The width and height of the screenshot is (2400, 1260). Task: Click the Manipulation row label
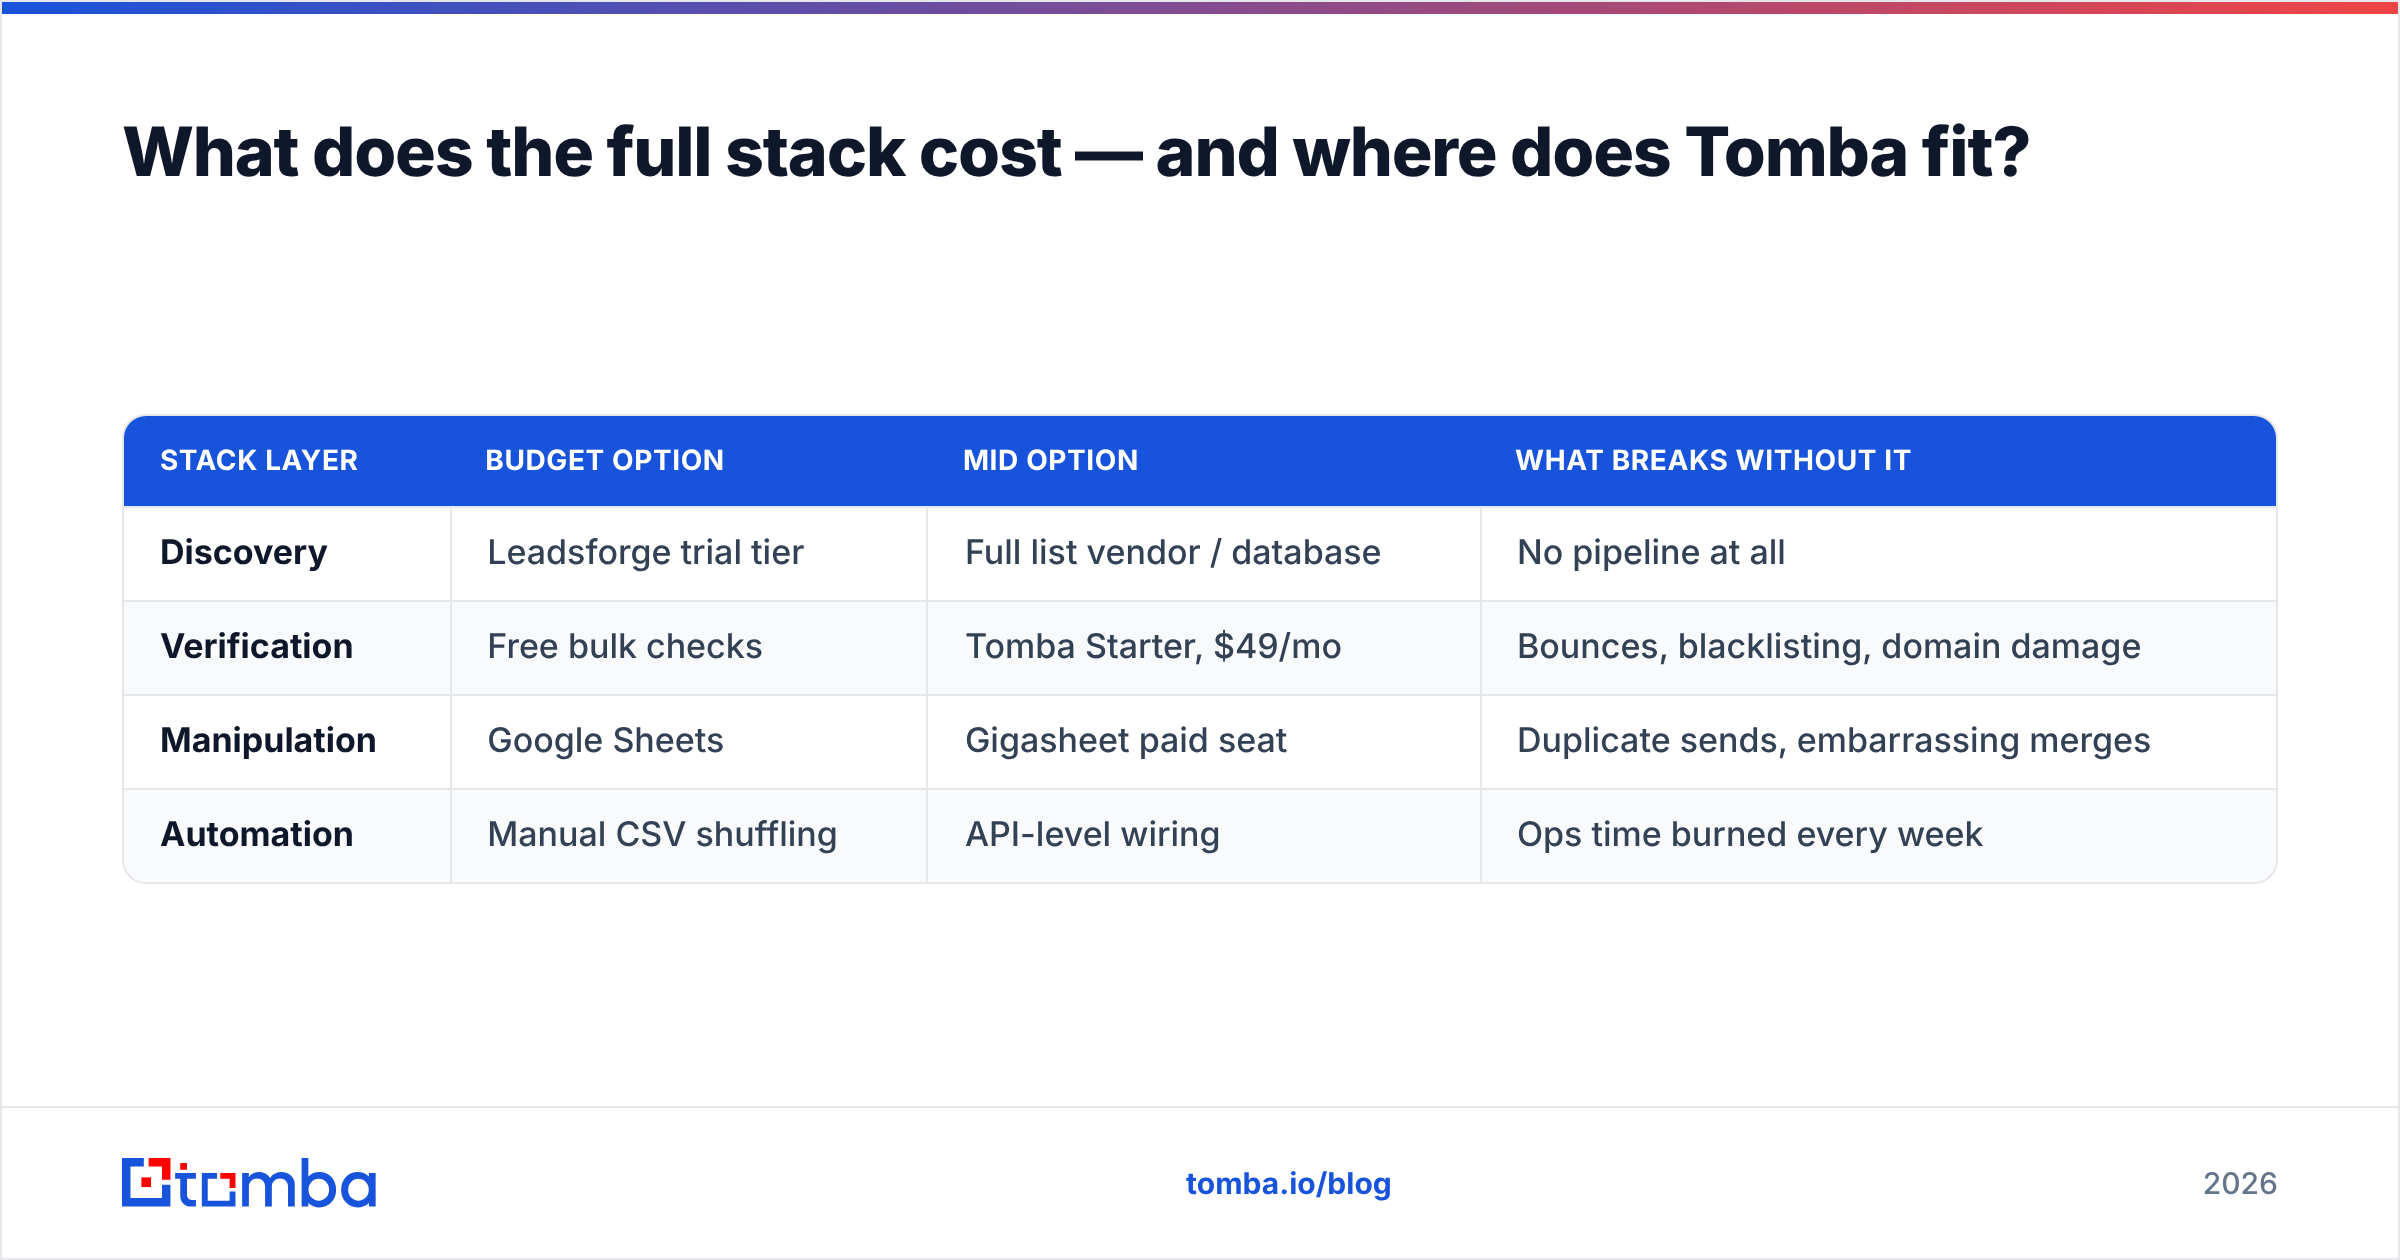(268, 741)
